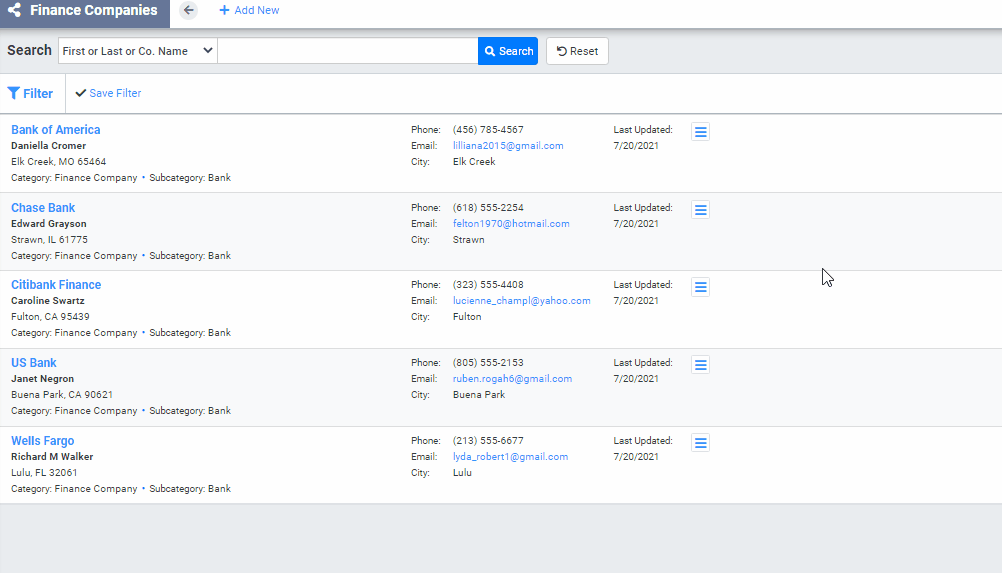Reset the search with the Reset button

coord(577,51)
